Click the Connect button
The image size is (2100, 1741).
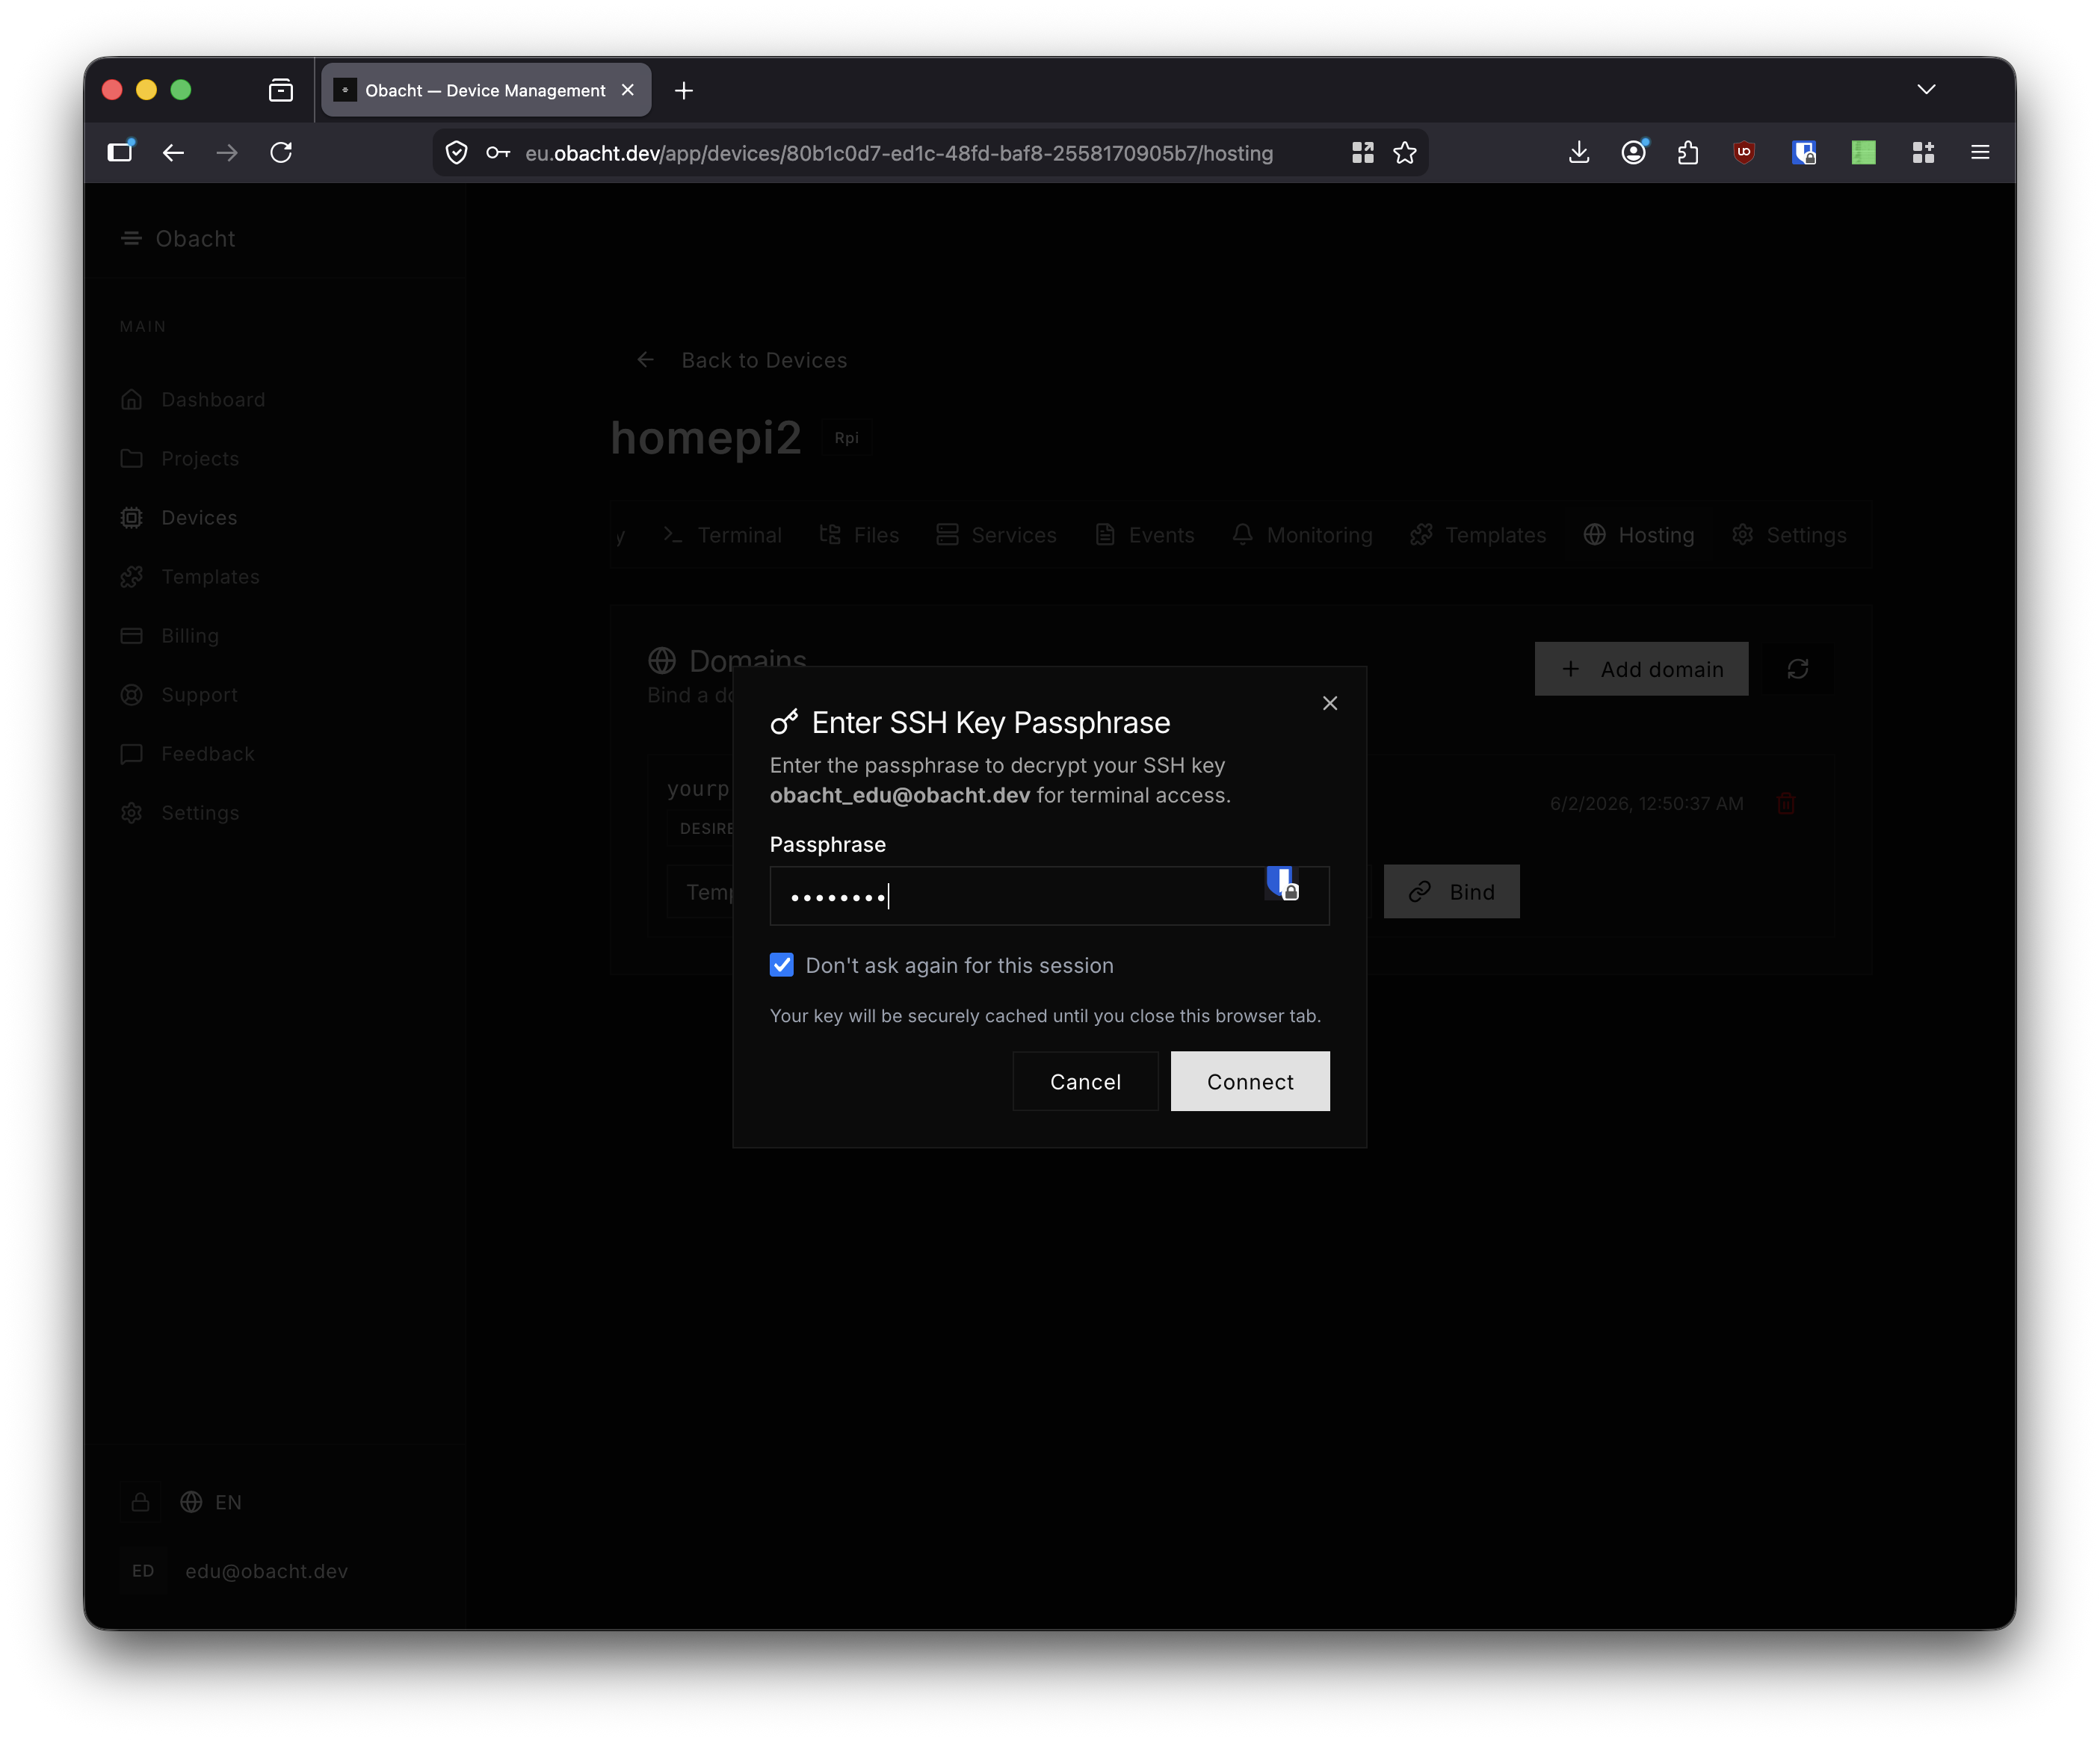1250,1081
